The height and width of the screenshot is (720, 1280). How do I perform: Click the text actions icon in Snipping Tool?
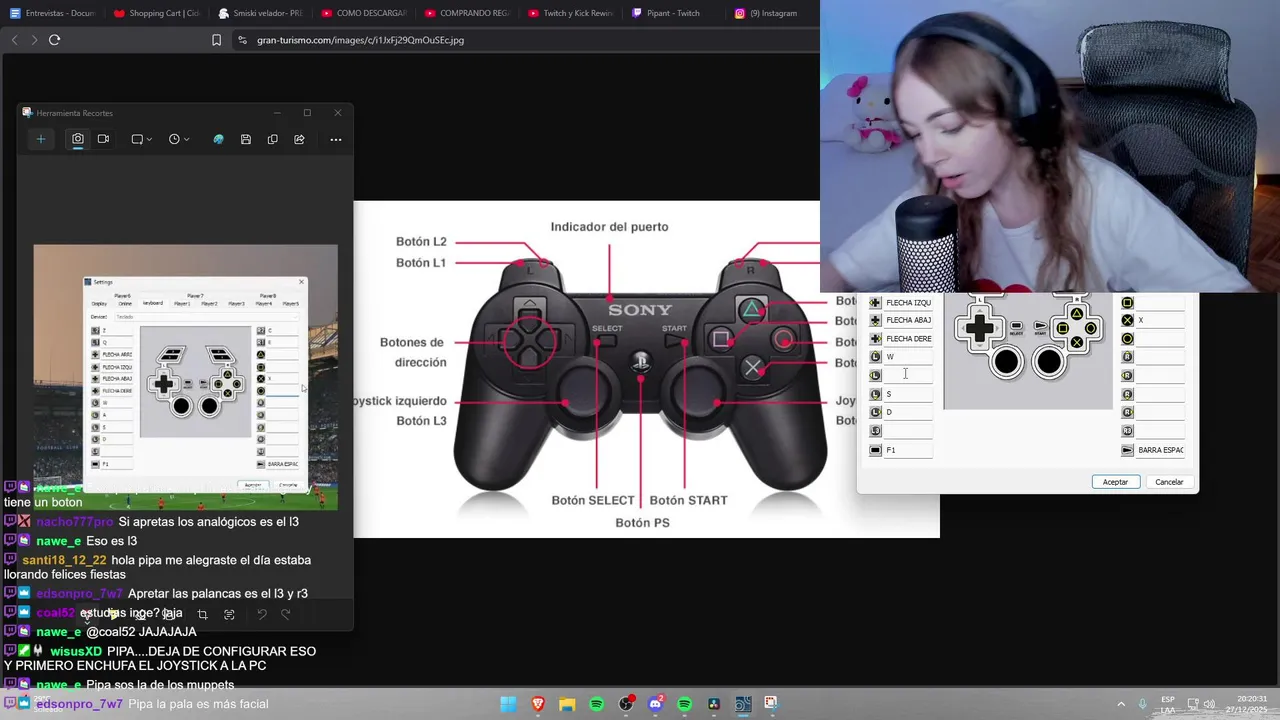point(229,614)
